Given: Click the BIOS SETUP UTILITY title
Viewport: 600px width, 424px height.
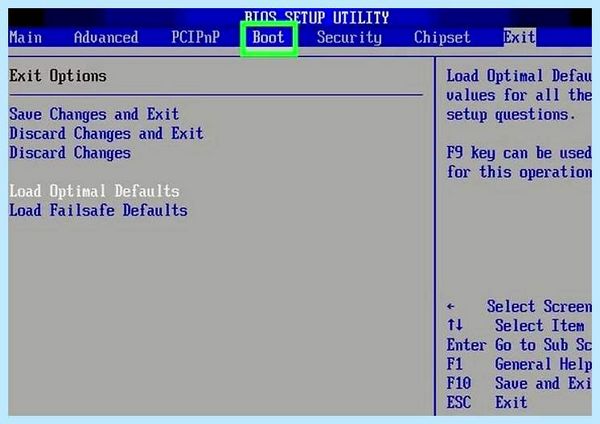Looking at the screenshot, I should 317,17.
